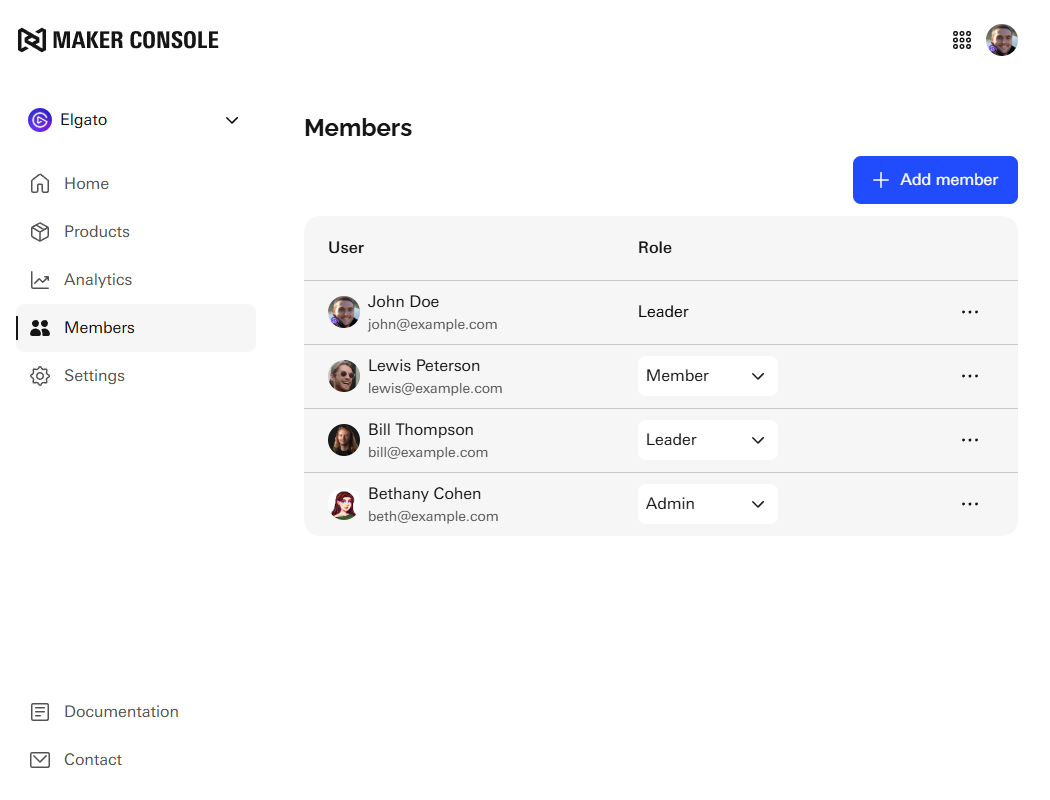Click the Settings gear icon

pyautogui.click(x=40, y=376)
